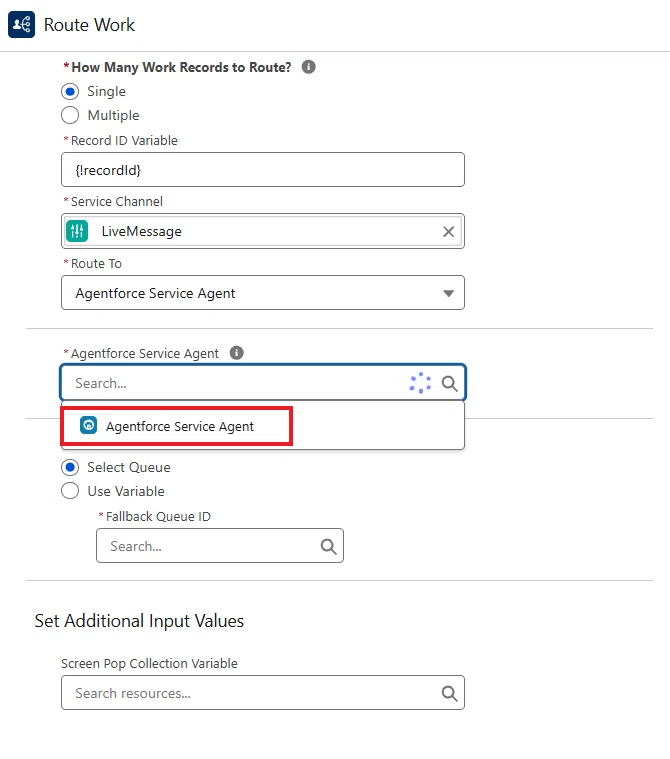Select the Select Queue radio button

pyautogui.click(x=70, y=467)
